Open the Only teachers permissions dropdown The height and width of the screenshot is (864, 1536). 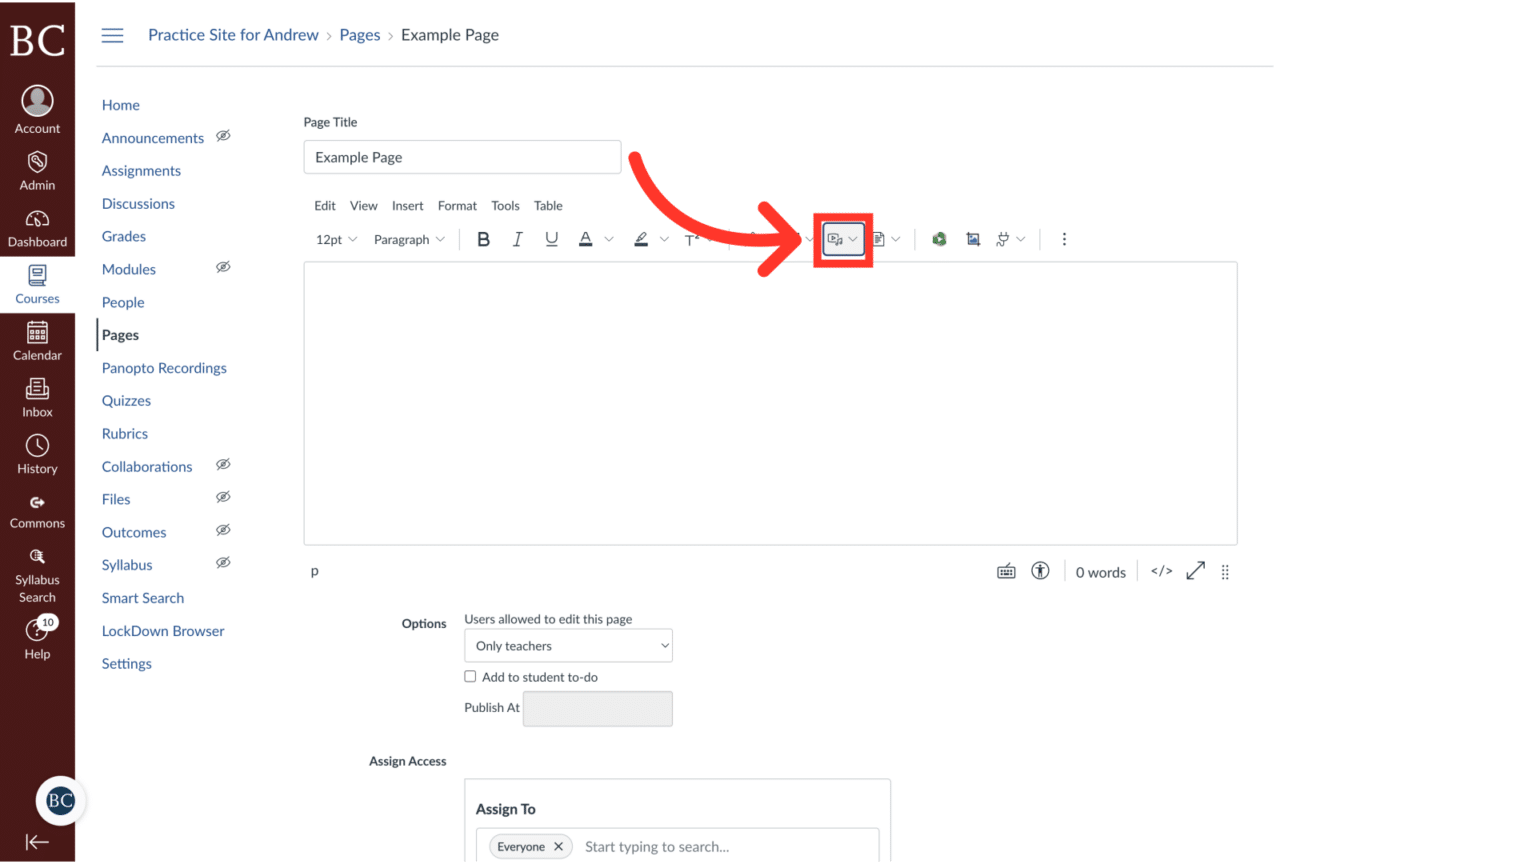(x=567, y=645)
